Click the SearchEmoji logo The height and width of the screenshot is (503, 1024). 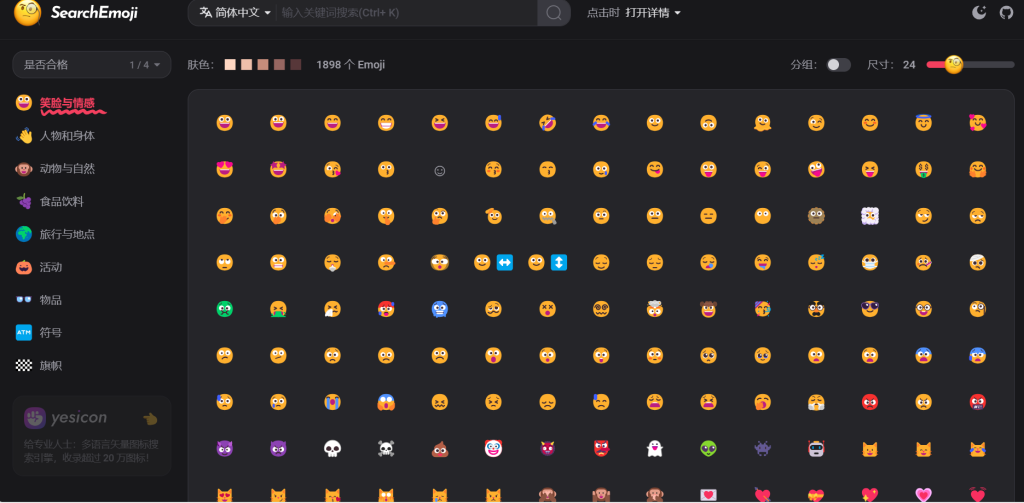76,12
